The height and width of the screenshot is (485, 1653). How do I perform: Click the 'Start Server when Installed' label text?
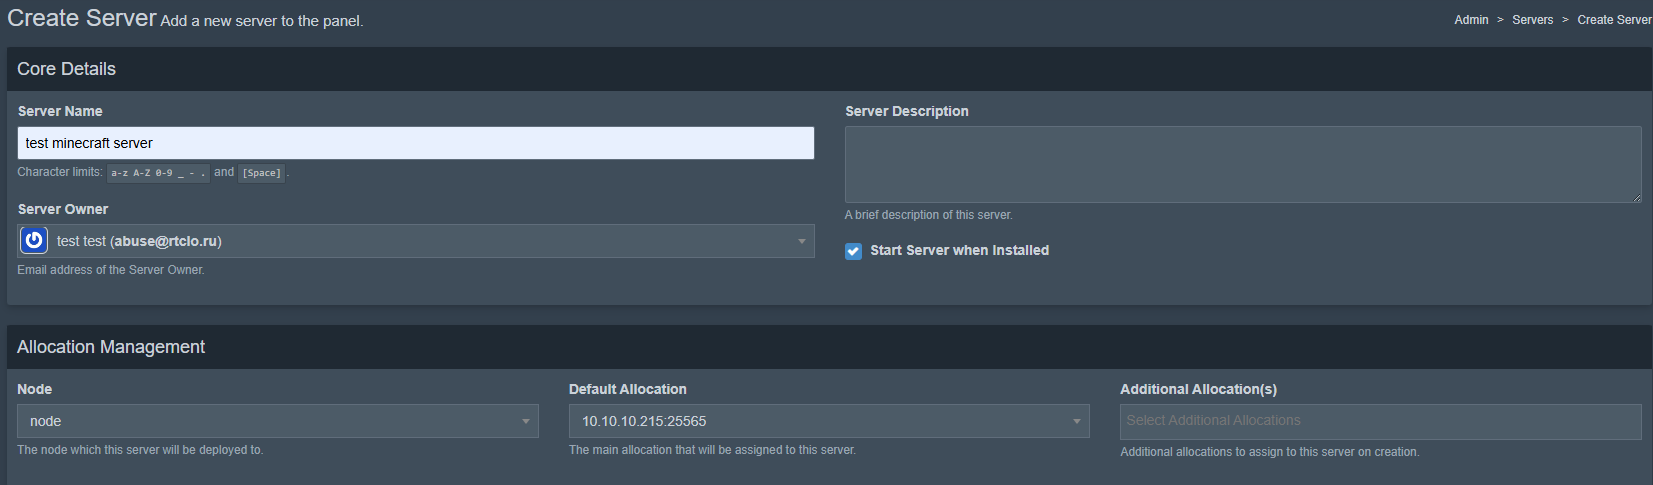point(959,250)
